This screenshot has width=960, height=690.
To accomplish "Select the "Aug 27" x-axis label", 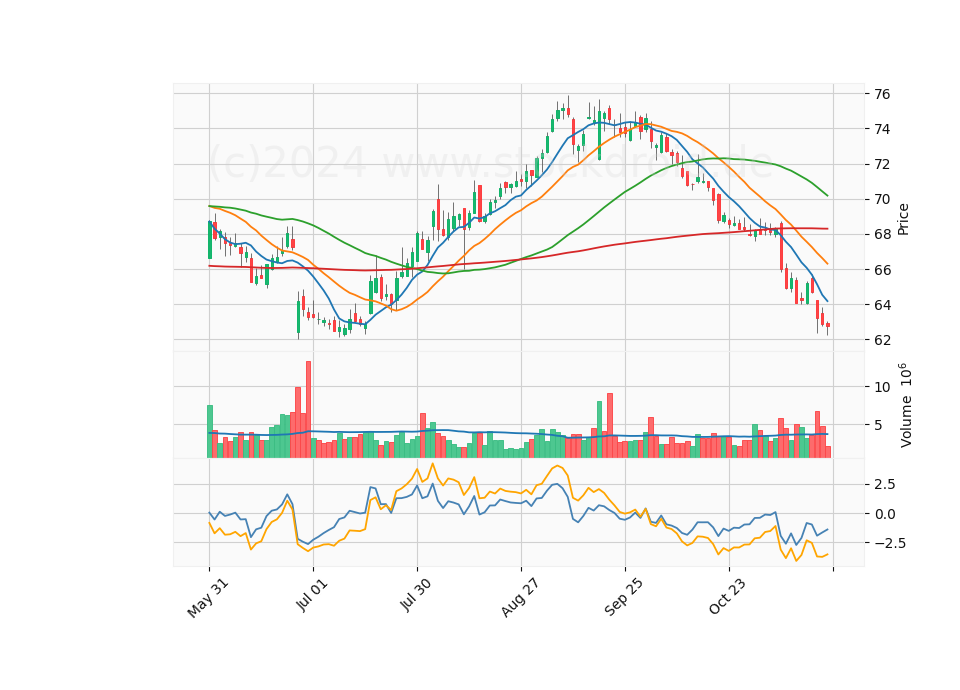I will 520,597.
